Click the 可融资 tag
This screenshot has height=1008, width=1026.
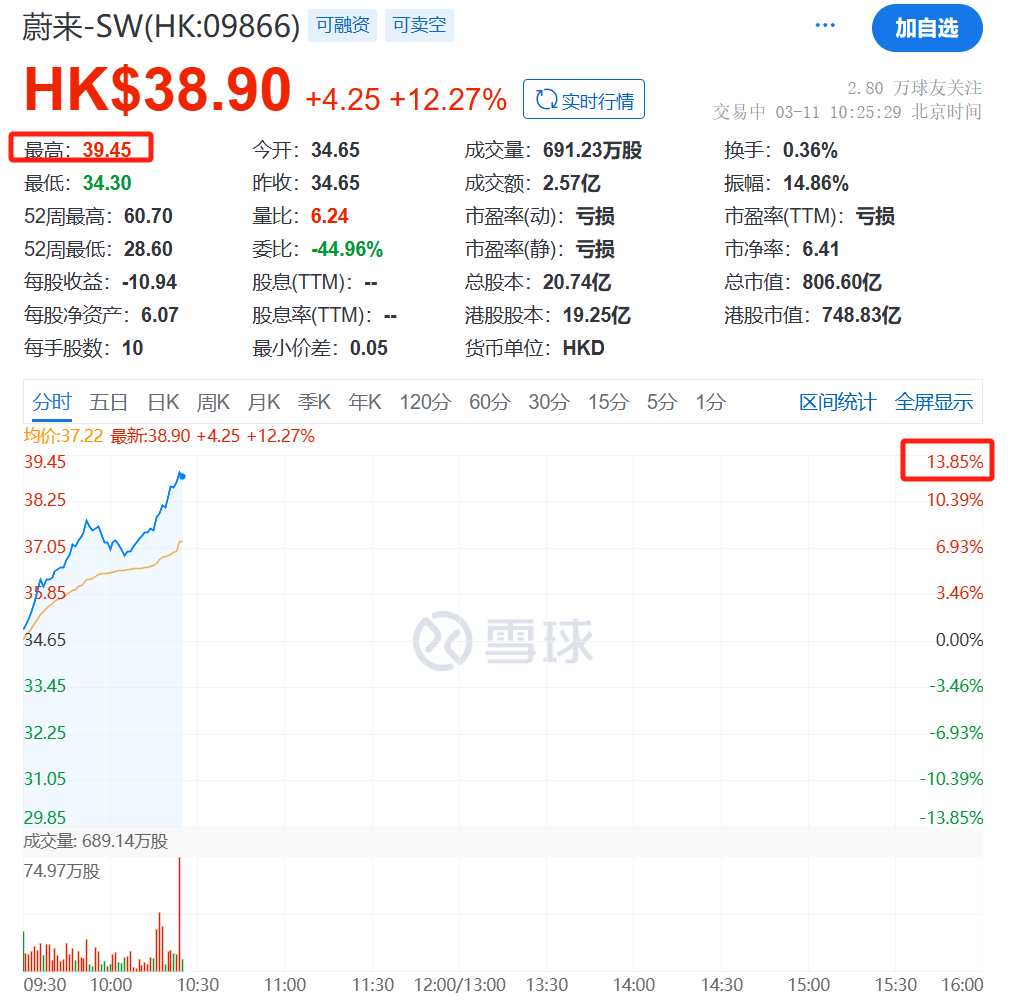[x=342, y=26]
